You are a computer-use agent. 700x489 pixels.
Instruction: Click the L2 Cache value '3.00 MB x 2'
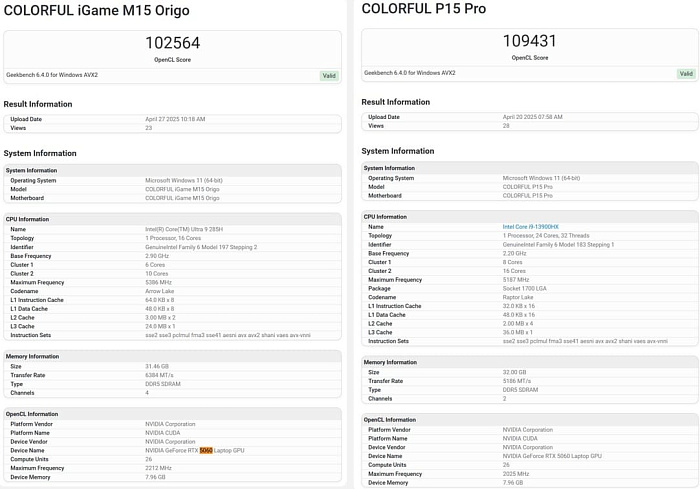tap(160, 318)
